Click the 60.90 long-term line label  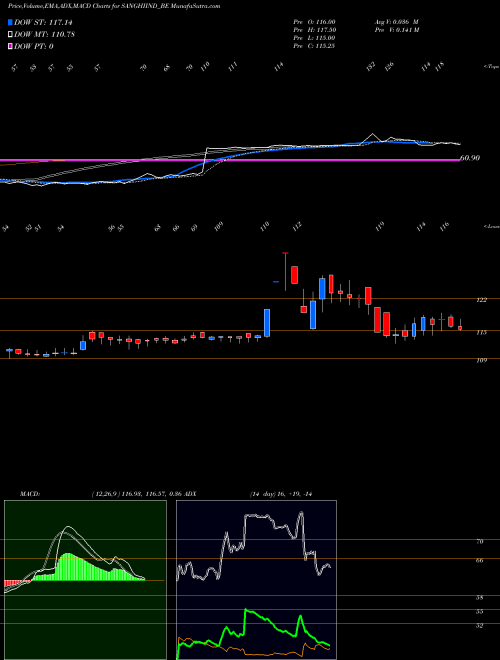(471, 158)
